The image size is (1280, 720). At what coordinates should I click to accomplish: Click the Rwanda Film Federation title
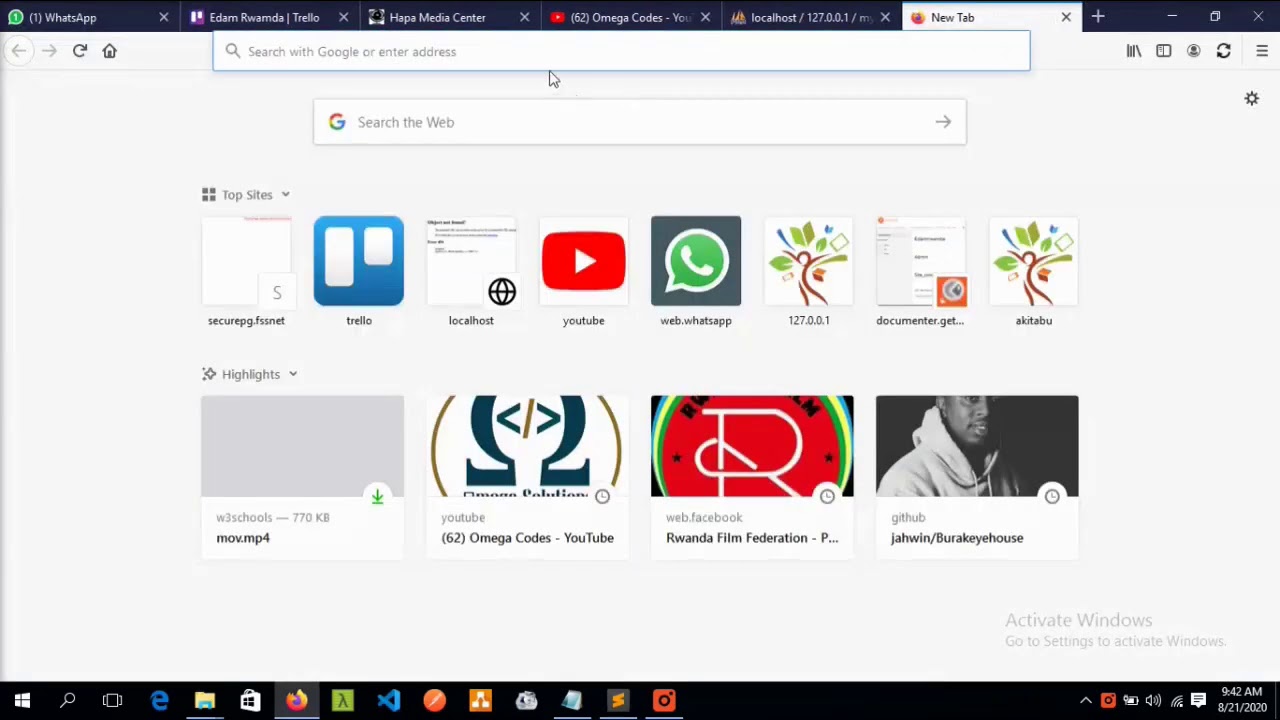coord(752,538)
